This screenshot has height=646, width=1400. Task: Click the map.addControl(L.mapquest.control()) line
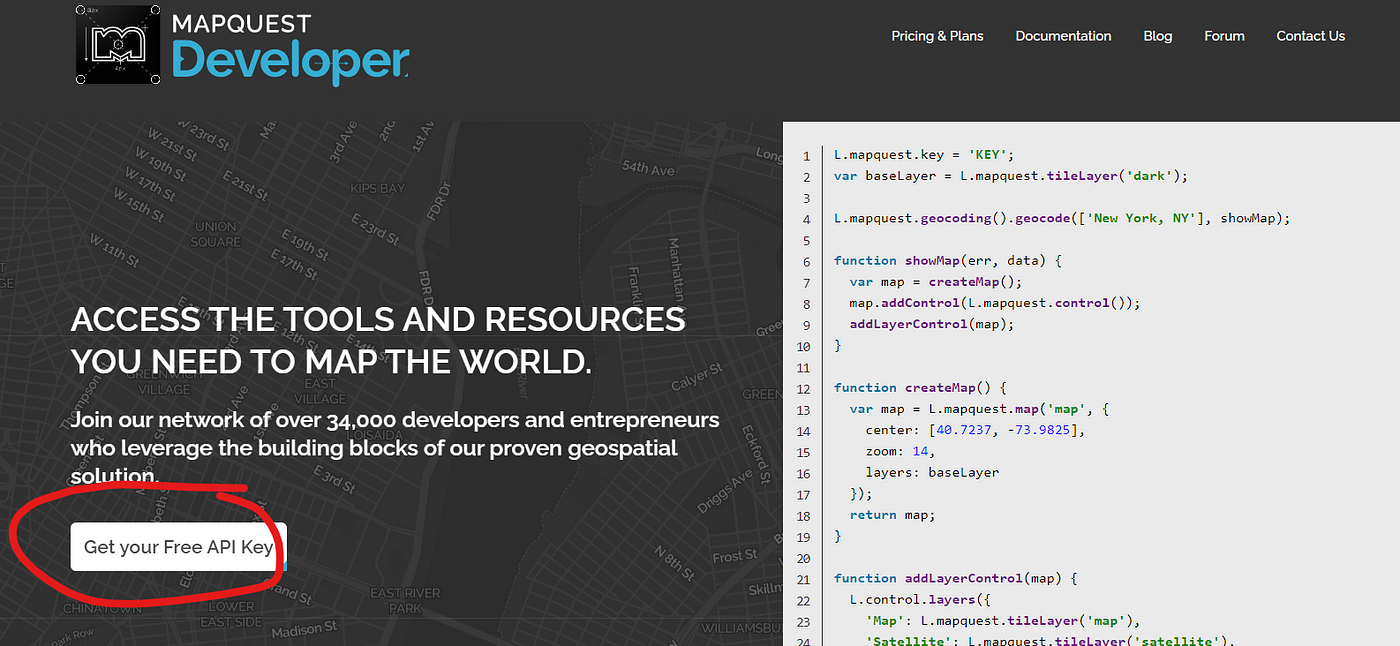coord(994,303)
